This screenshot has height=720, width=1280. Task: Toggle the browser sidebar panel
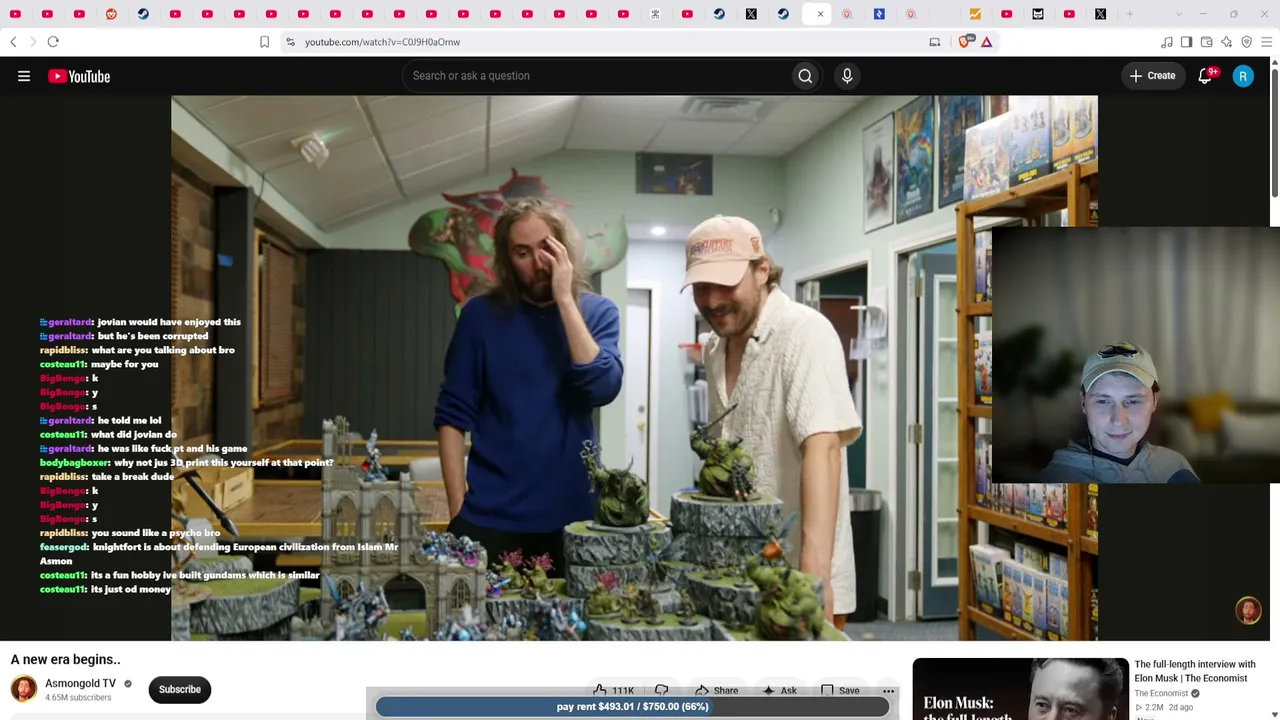click(x=1186, y=42)
